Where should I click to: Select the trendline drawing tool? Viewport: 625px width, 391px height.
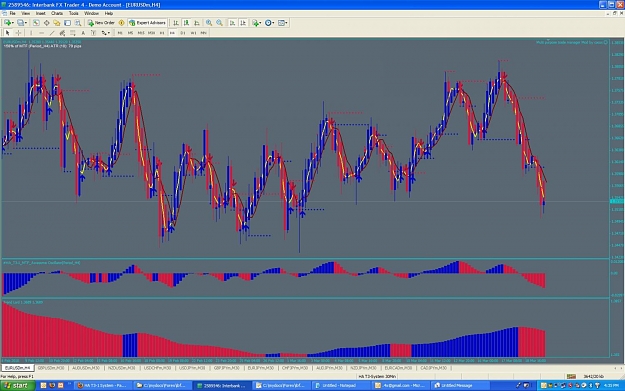52,33
